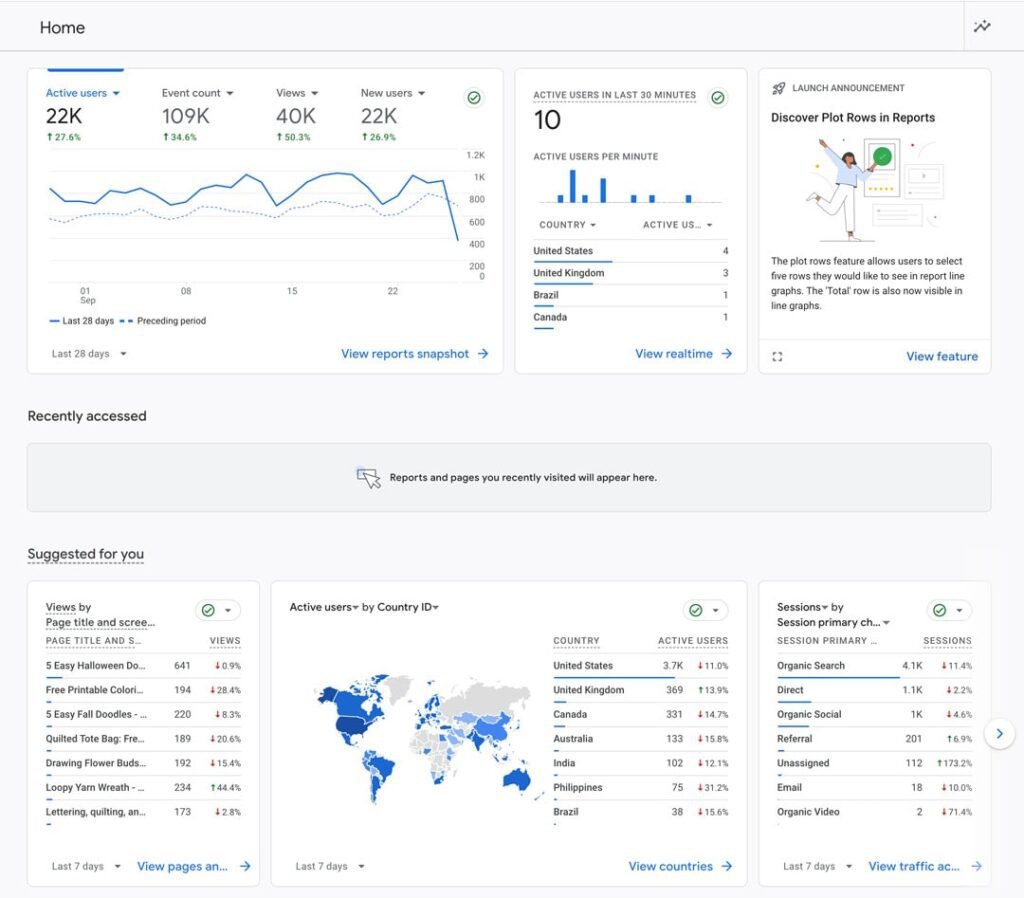Viewport: 1024px width, 898px height.
Task: Open the Insights sparkline icon in header
Action: tap(982, 27)
